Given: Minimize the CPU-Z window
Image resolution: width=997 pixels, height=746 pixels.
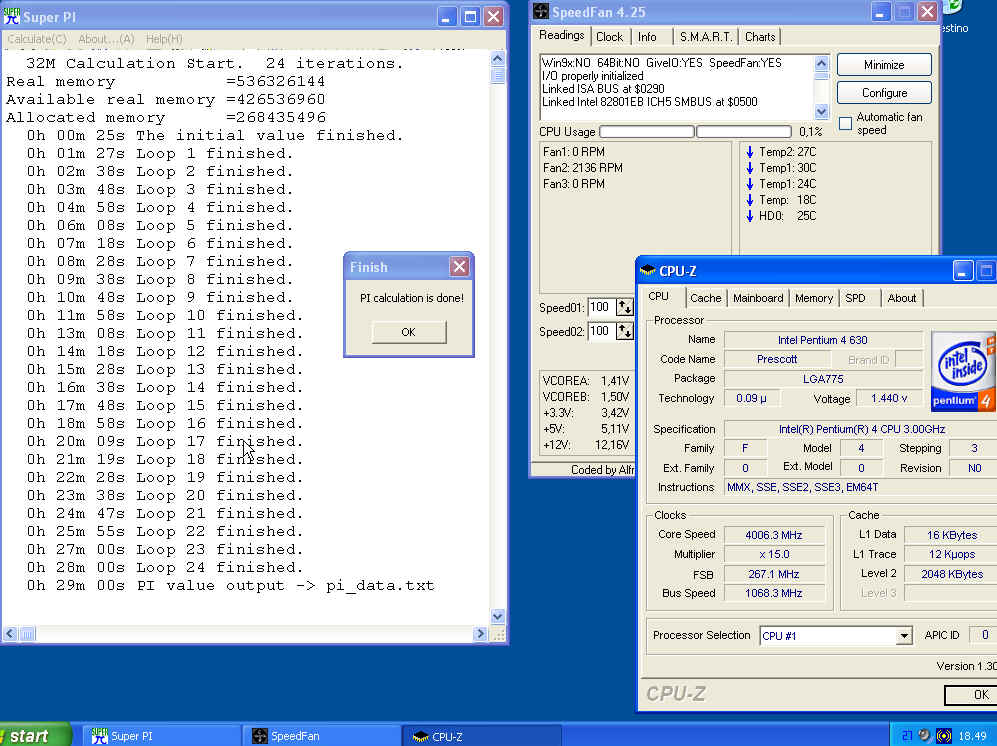Looking at the screenshot, I should click(962, 271).
